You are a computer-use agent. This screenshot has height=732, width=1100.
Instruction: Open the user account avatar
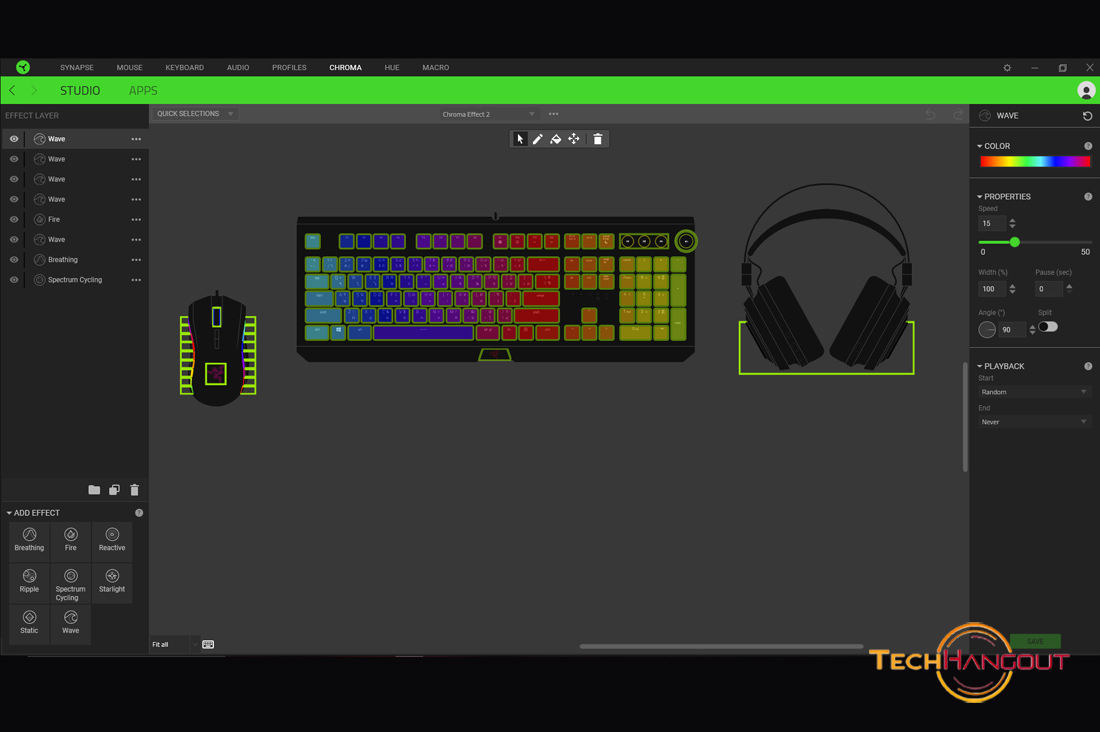[1086, 91]
